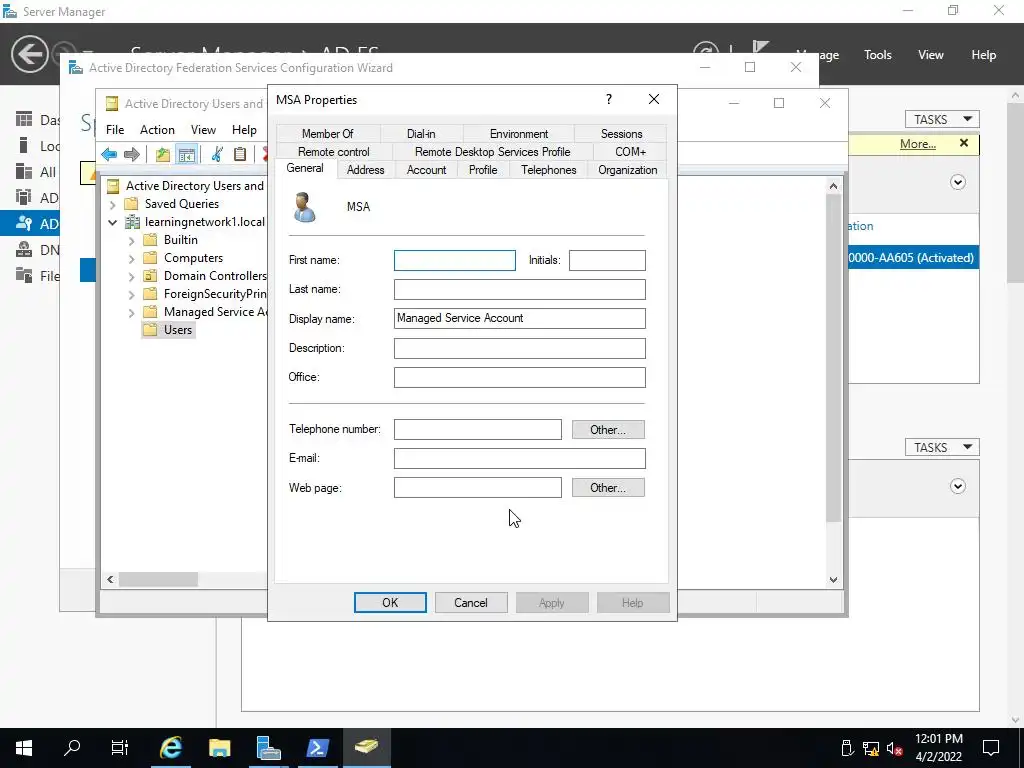Select the Dashboard icon in Server Manager sidebar
The image size is (1024, 768).
coord(24,120)
